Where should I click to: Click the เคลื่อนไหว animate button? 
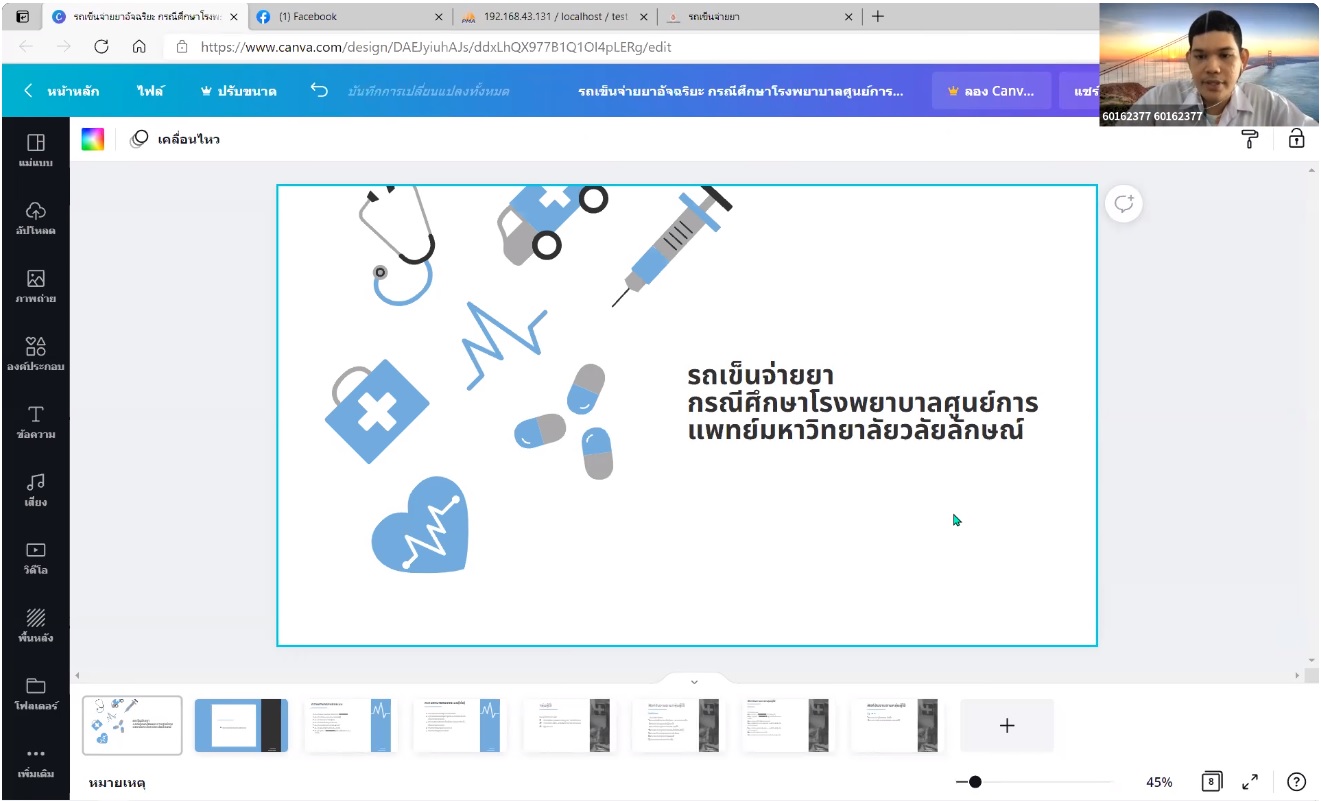(x=176, y=139)
